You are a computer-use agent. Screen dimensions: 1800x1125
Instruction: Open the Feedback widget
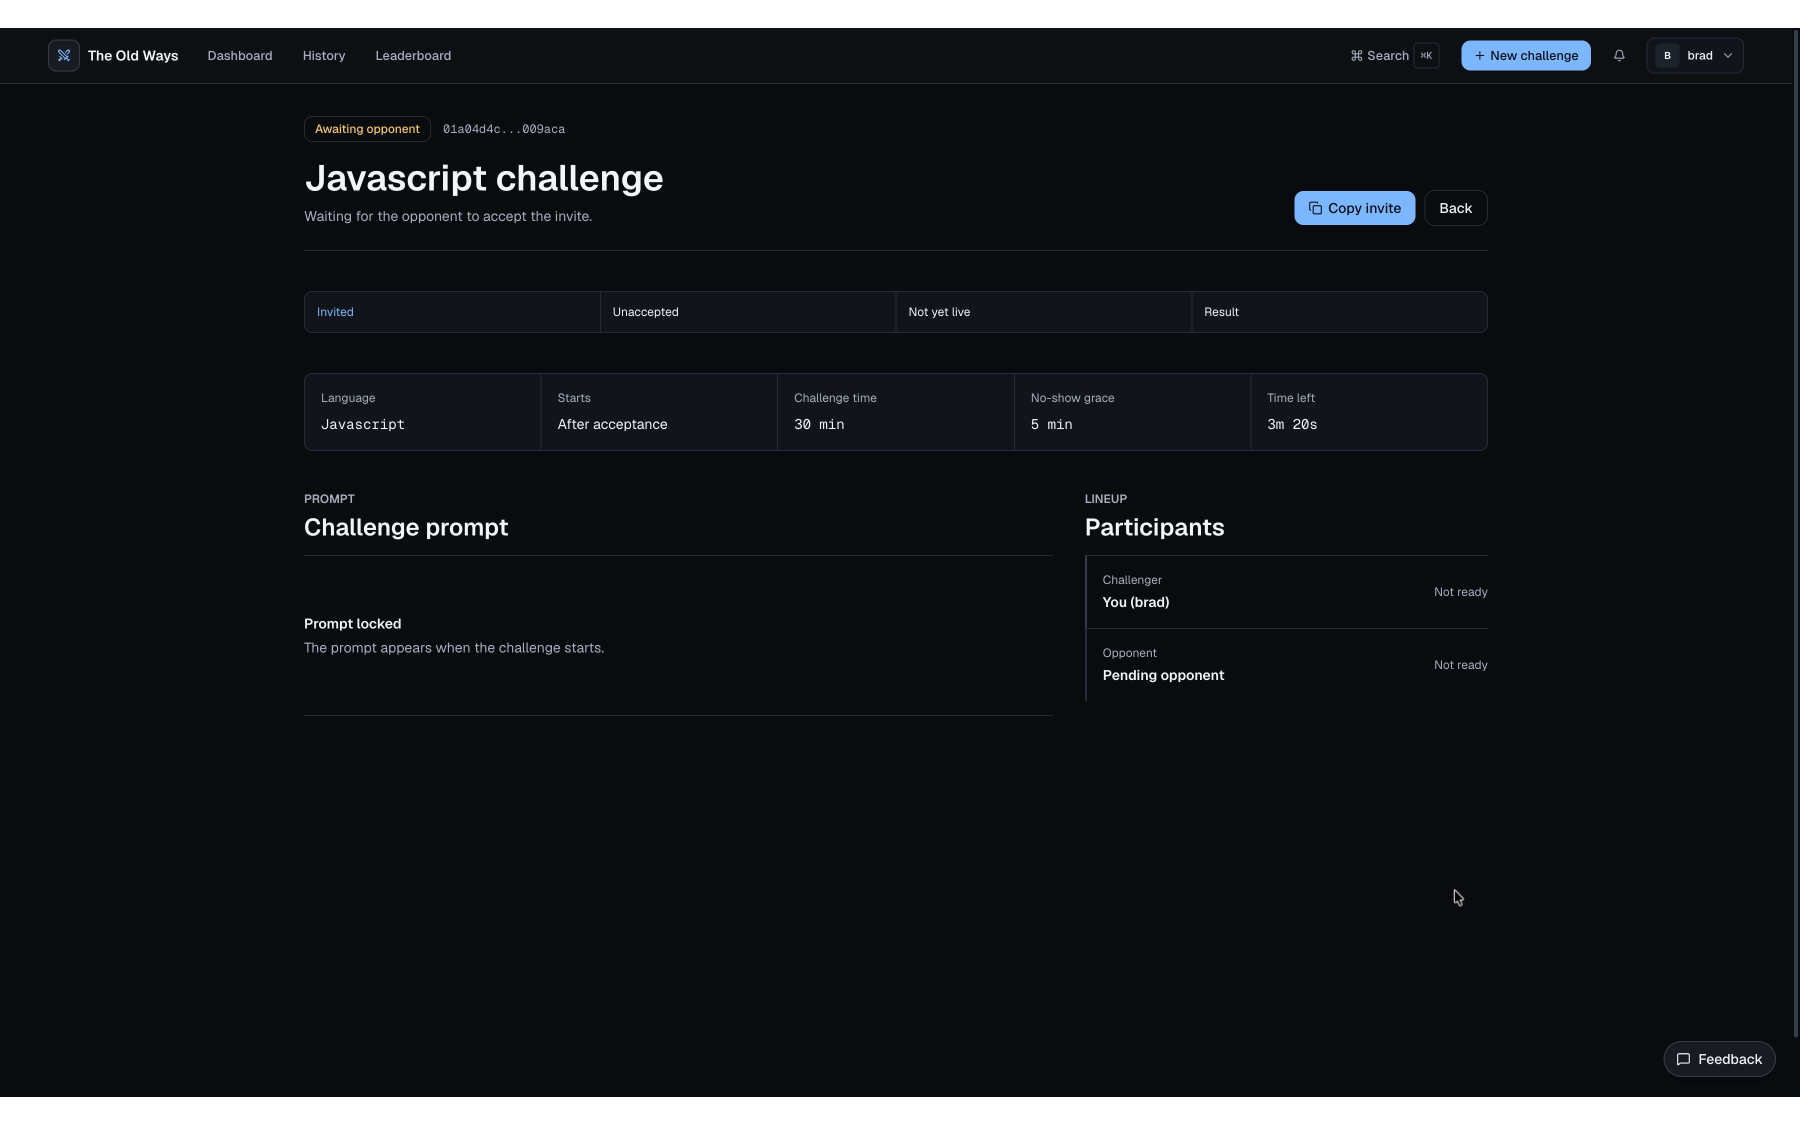1719,1059
